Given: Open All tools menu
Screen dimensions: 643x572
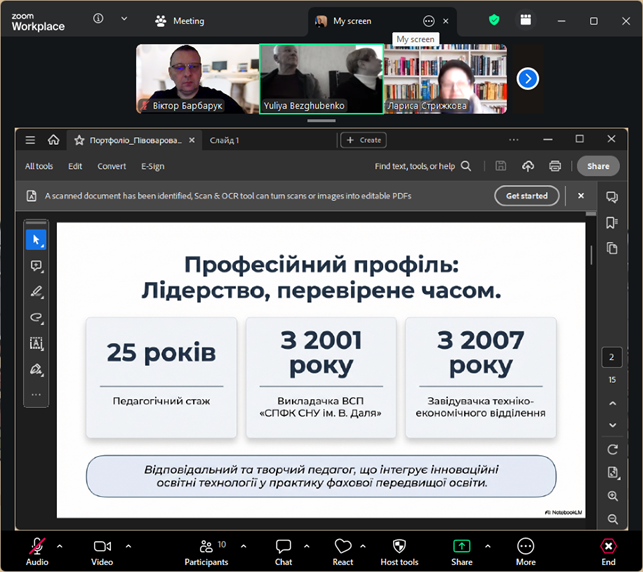Looking at the screenshot, I should pos(39,166).
